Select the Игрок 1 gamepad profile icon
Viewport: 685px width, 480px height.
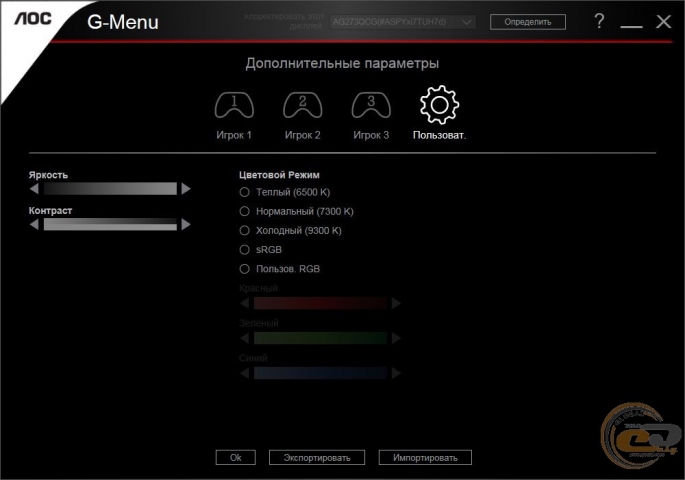pos(234,105)
